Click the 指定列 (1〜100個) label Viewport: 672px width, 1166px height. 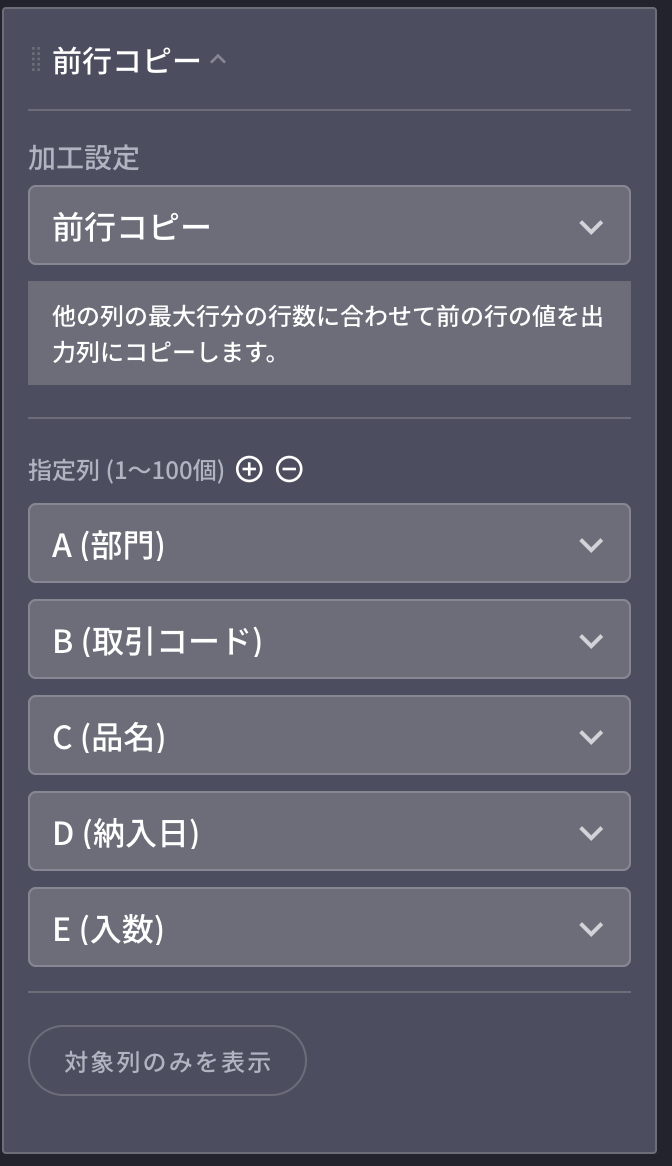(x=123, y=469)
